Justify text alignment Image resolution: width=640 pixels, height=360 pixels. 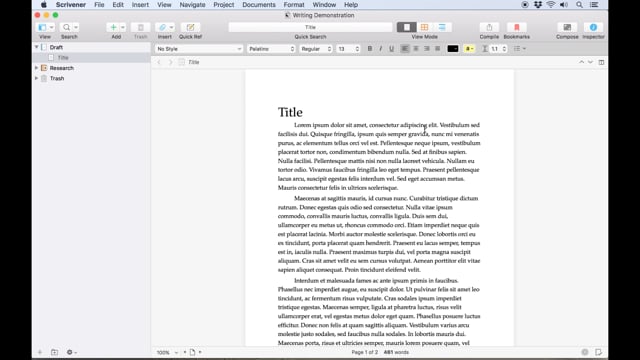pyautogui.click(x=438, y=49)
